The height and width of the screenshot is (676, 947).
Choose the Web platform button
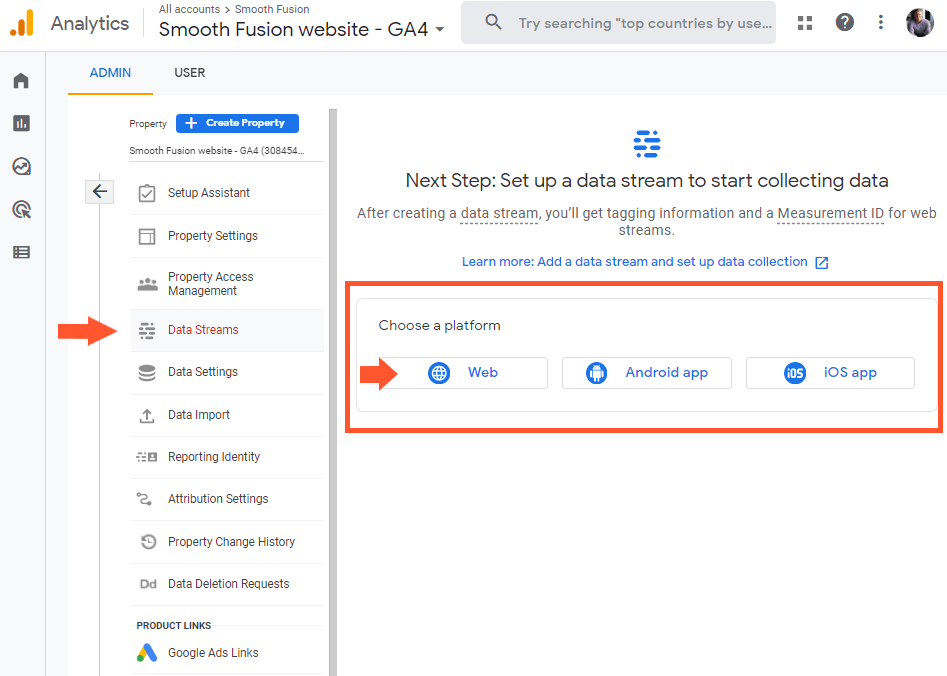pos(464,373)
